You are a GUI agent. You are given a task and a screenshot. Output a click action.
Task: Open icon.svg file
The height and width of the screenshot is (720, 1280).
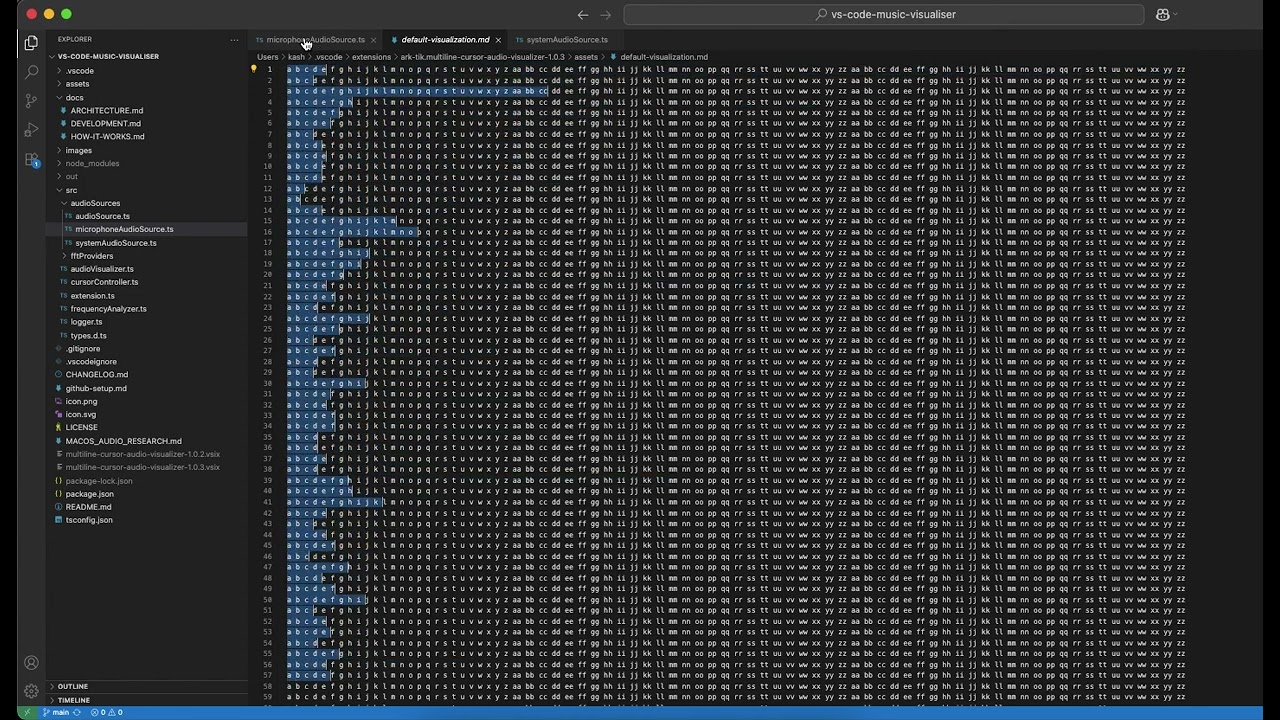click(81, 415)
